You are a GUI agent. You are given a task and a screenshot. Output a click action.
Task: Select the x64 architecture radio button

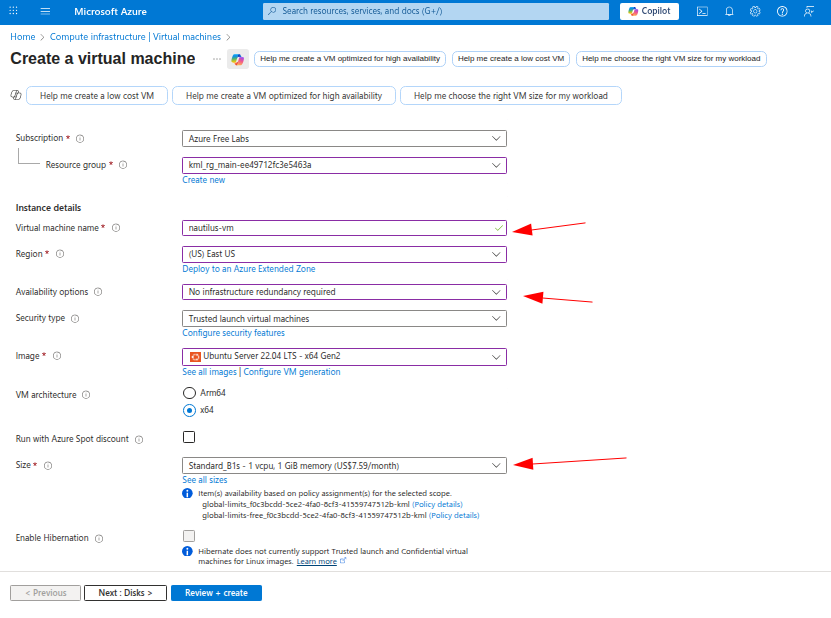(189, 410)
